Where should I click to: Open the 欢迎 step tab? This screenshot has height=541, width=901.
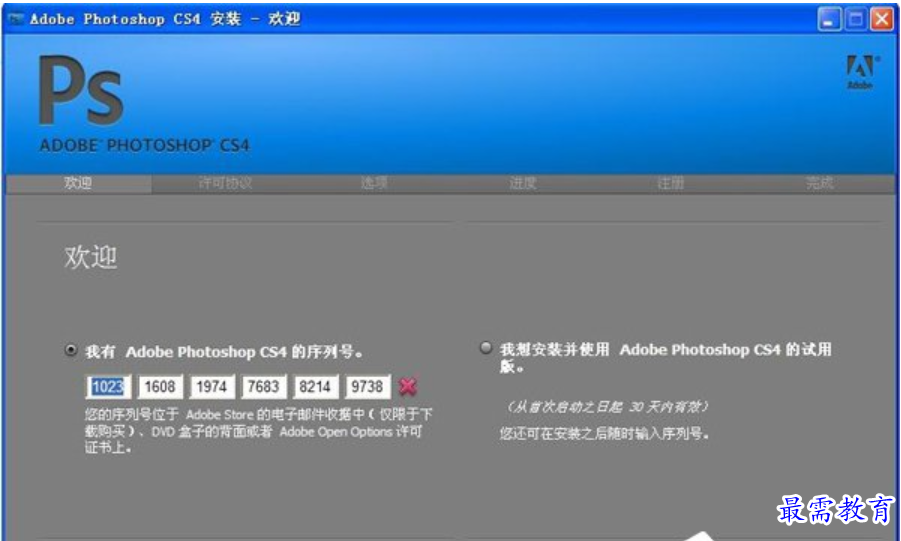(x=78, y=183)
